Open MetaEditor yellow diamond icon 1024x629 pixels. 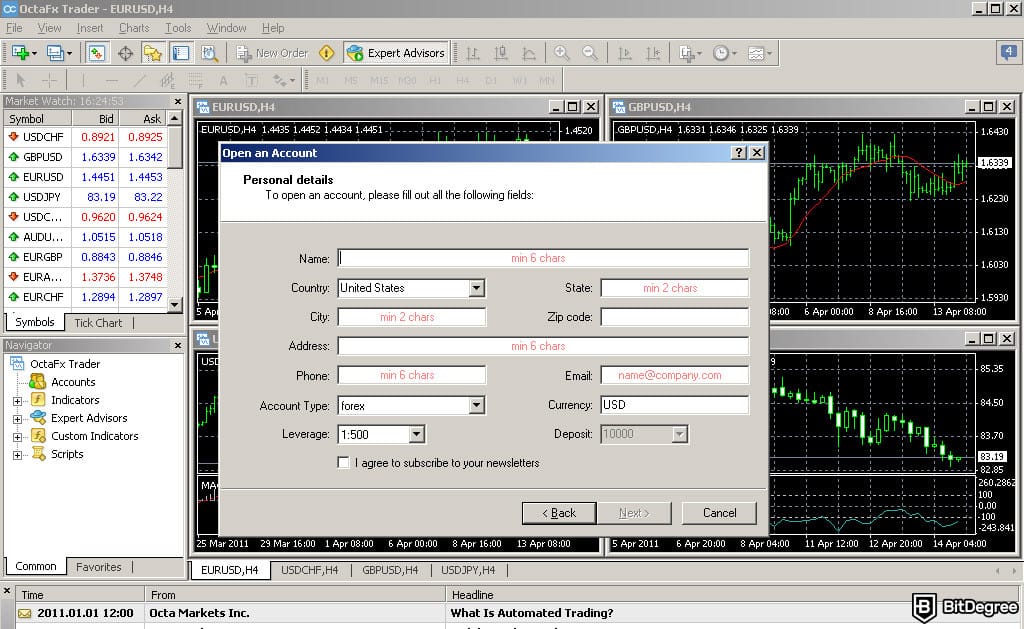click(x=327, y=53)
